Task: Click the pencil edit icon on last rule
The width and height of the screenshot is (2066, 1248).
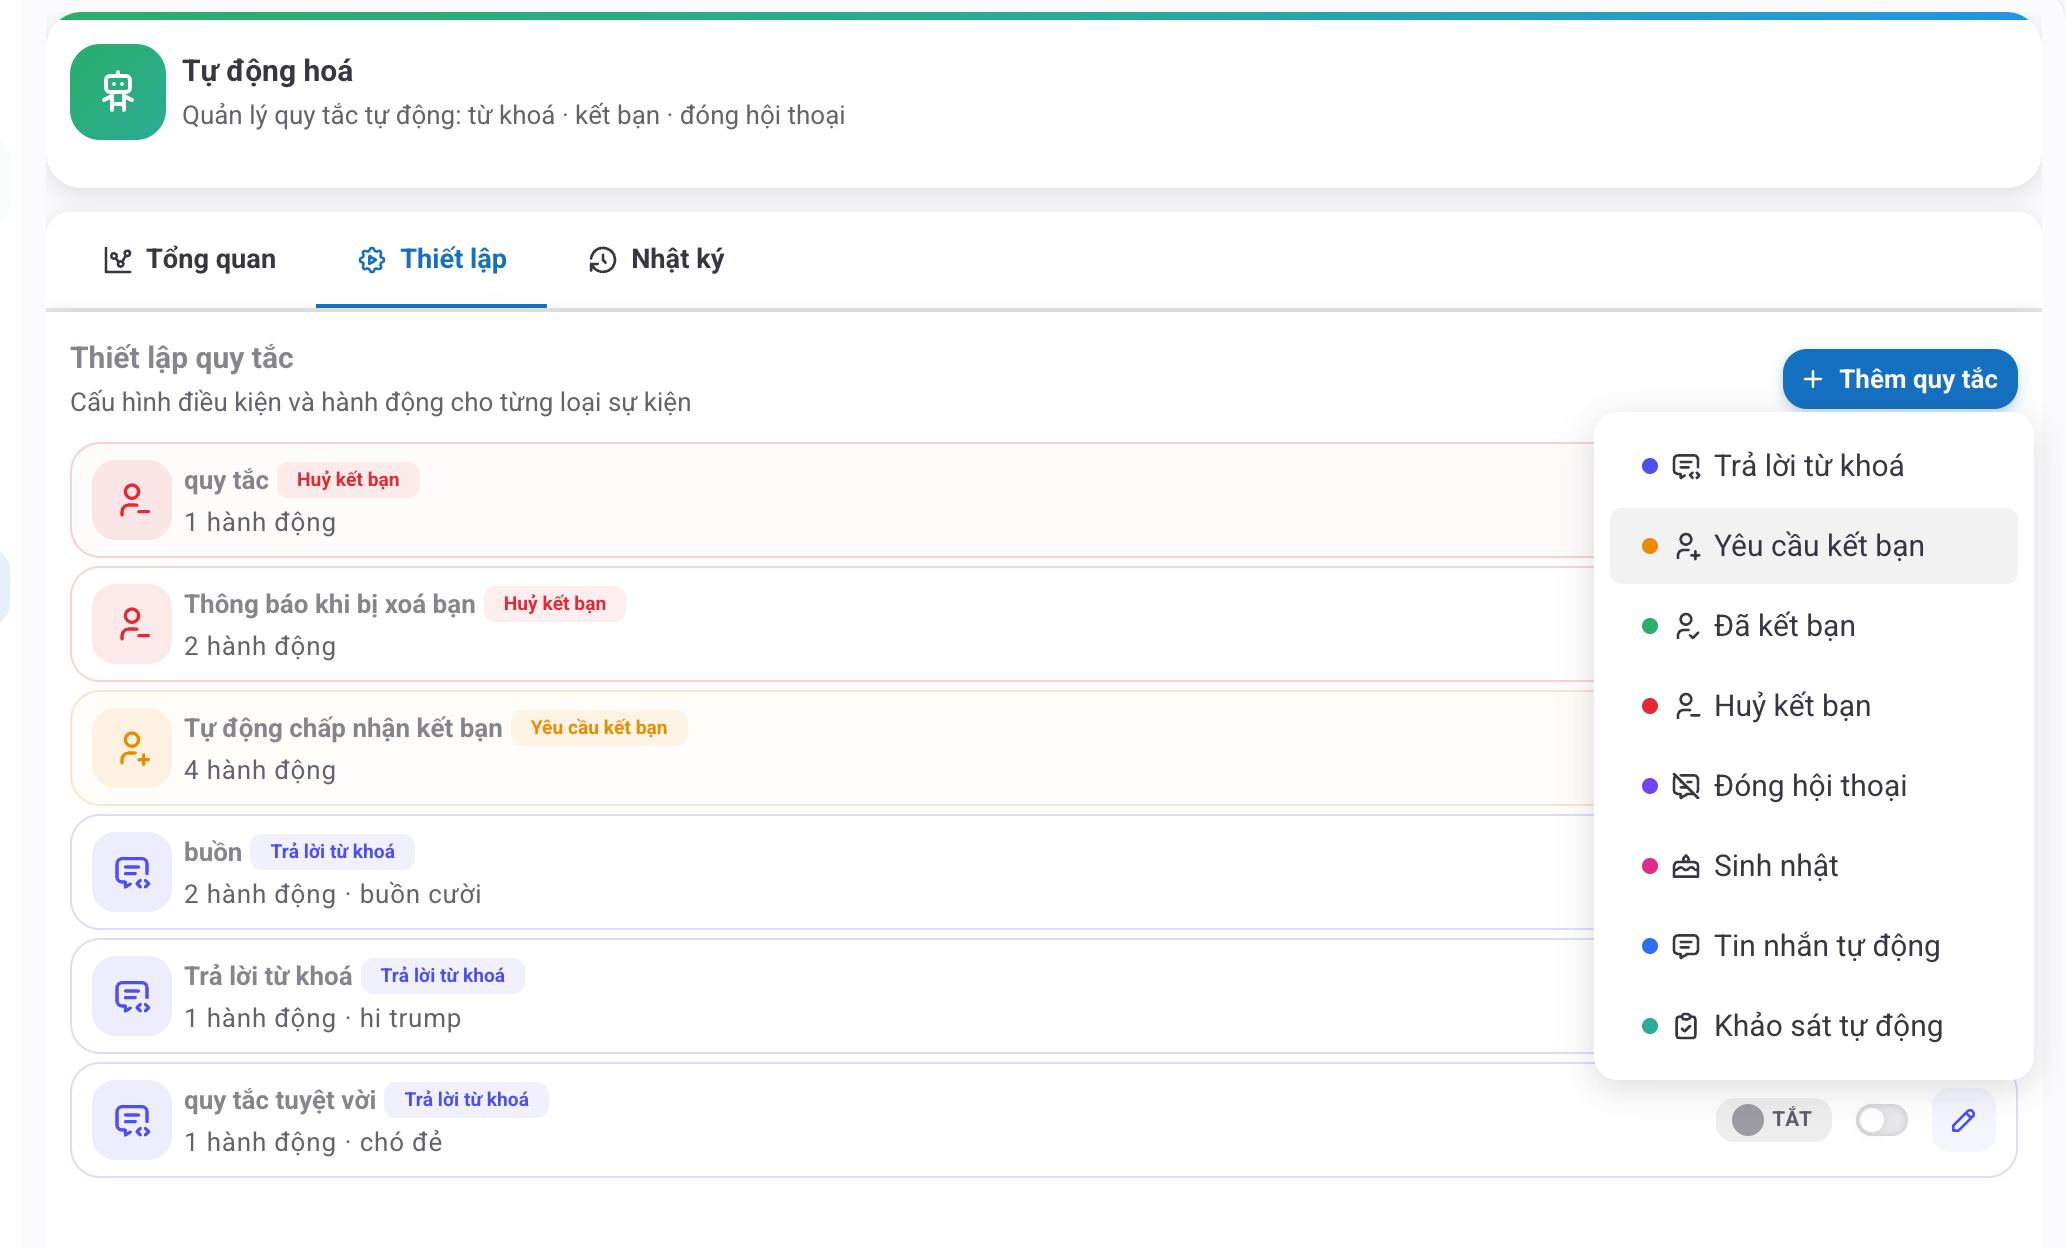Action: pyautogui.click(x=1963, y=1120)
